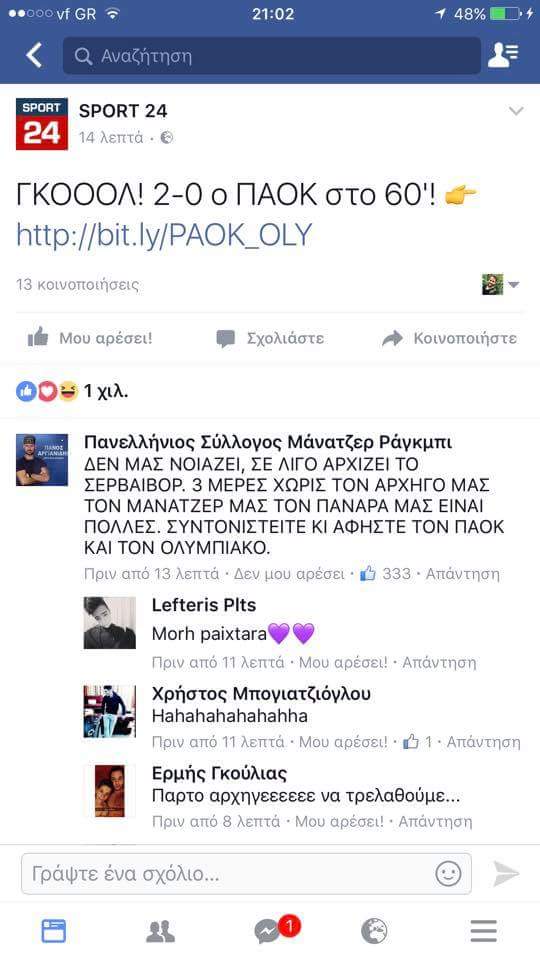540x960 pixels.
Task: Open the audience selector profile dropdown
Action: (501, 284)
